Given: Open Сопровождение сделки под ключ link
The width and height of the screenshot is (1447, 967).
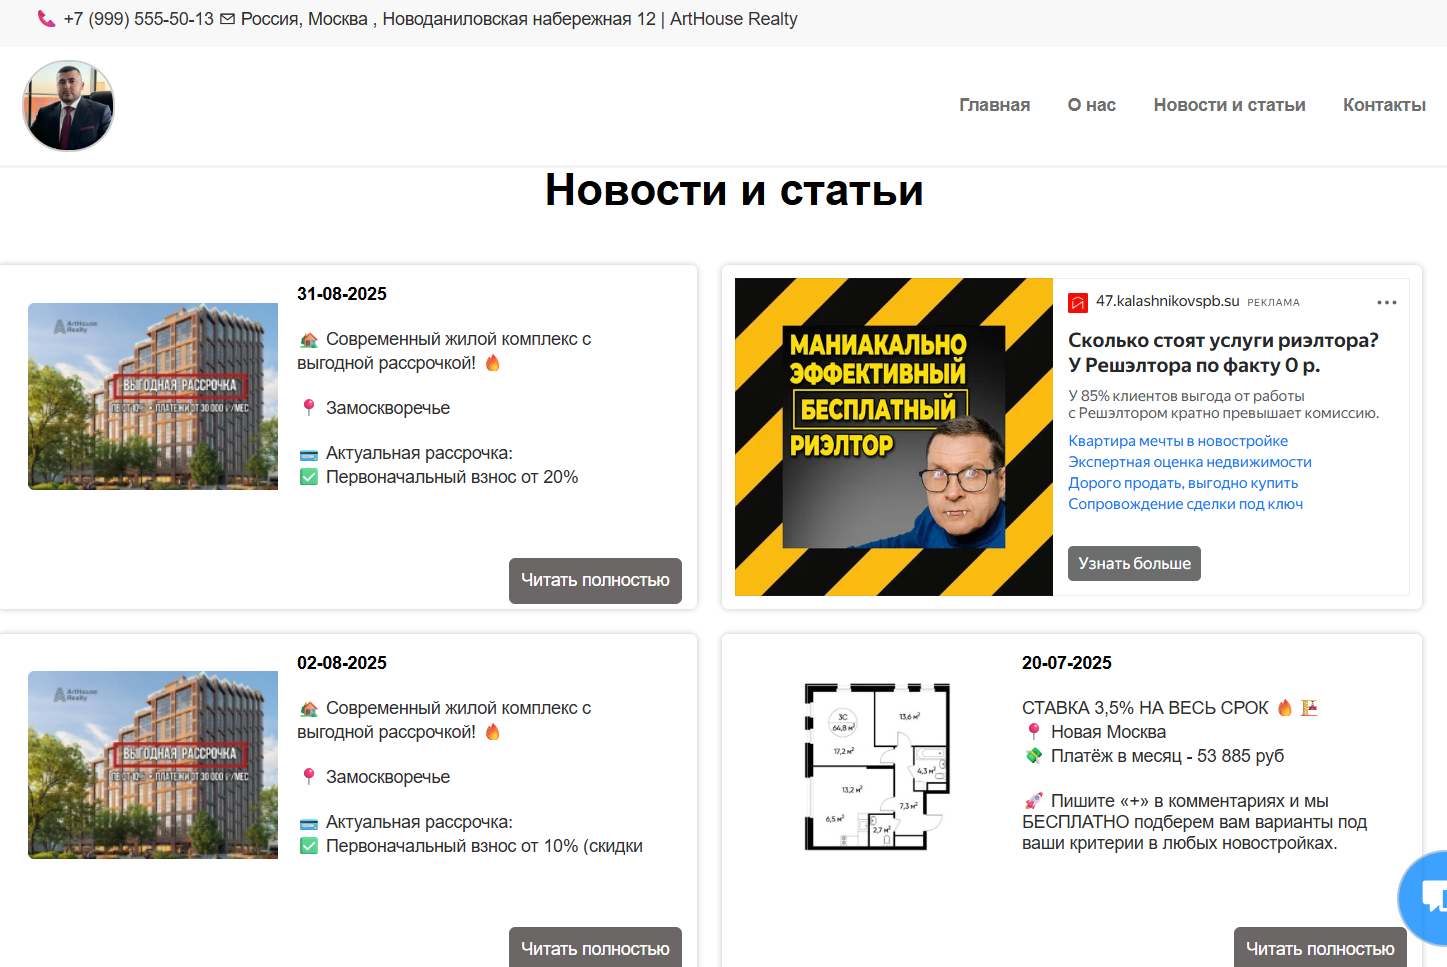Looking at the screenshot, I should 1185,504.
